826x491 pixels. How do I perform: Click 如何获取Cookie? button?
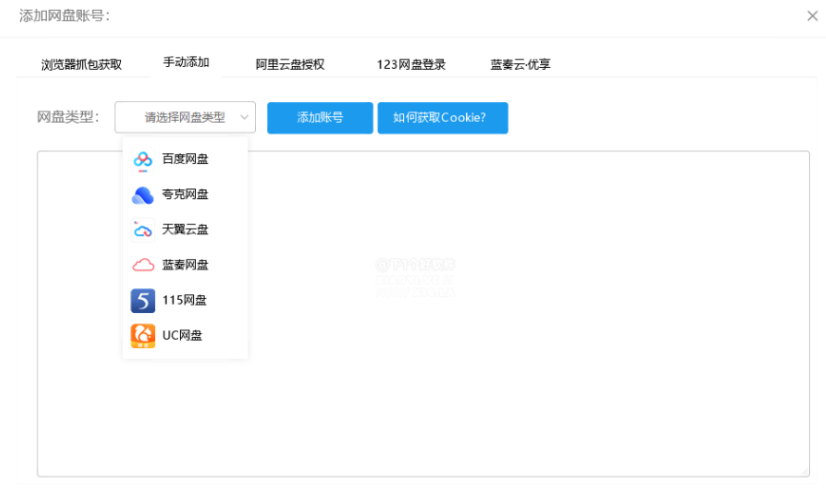pyautogui.click(x=442, y=117)
